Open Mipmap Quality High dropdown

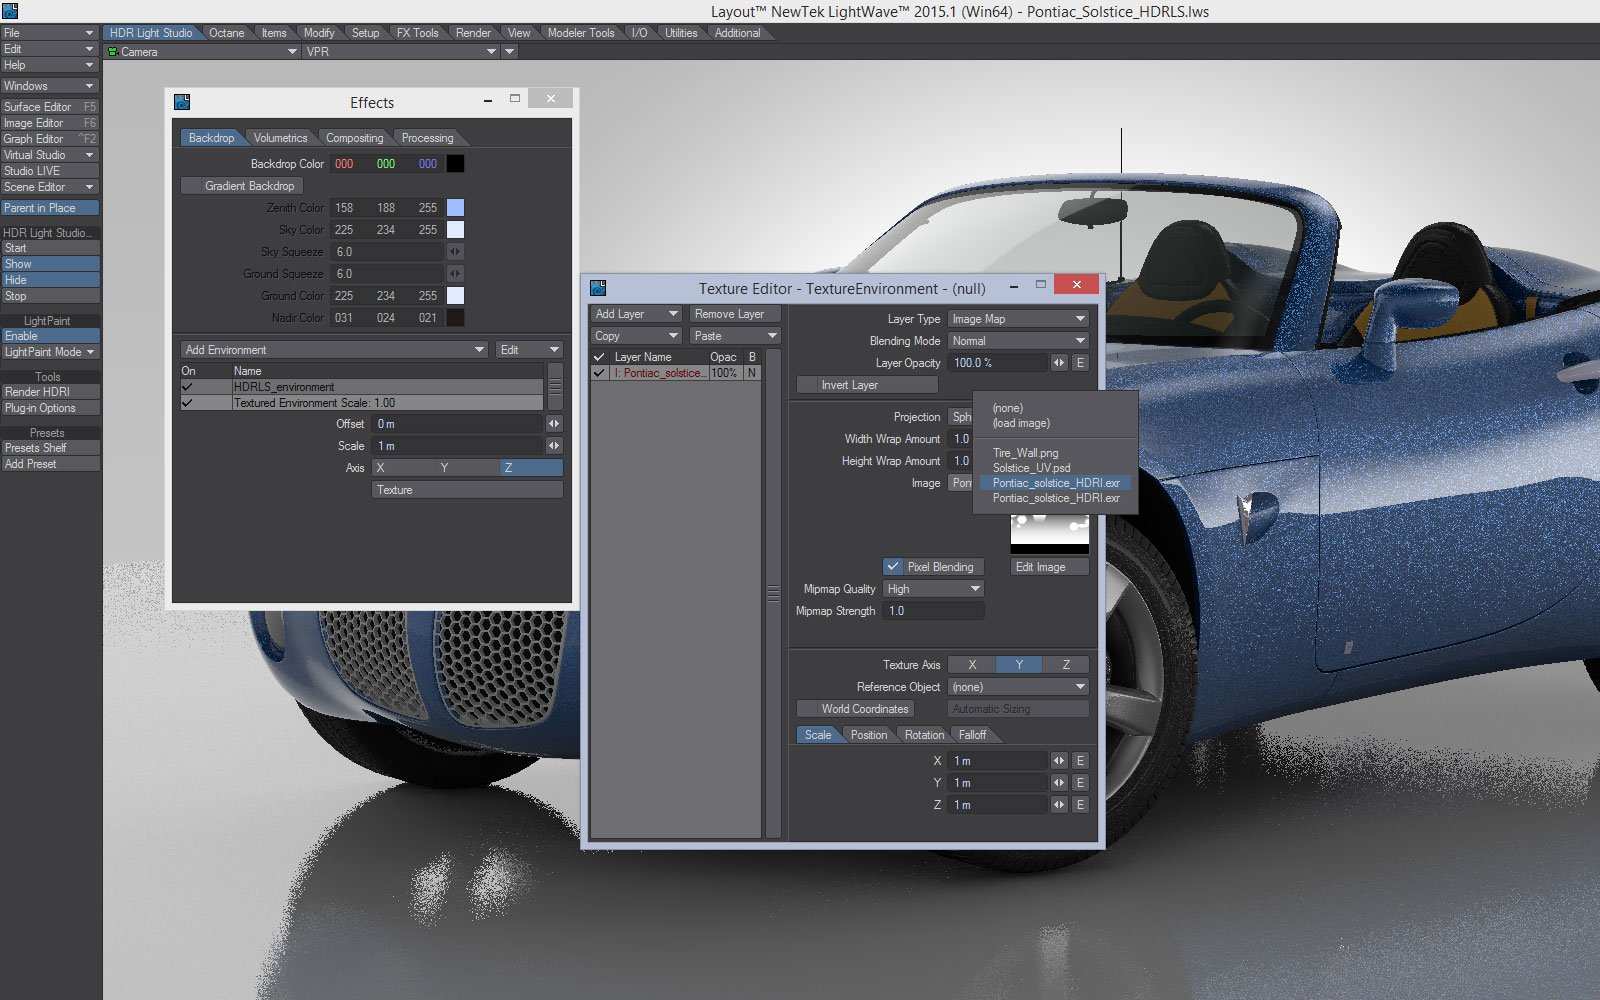[934, 589]
